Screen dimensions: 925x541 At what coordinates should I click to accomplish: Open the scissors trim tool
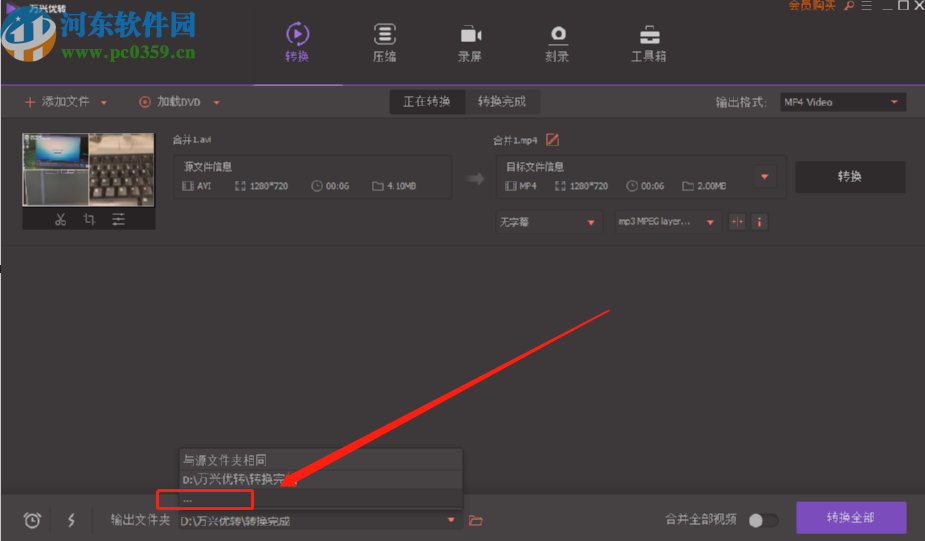[60, 219]
